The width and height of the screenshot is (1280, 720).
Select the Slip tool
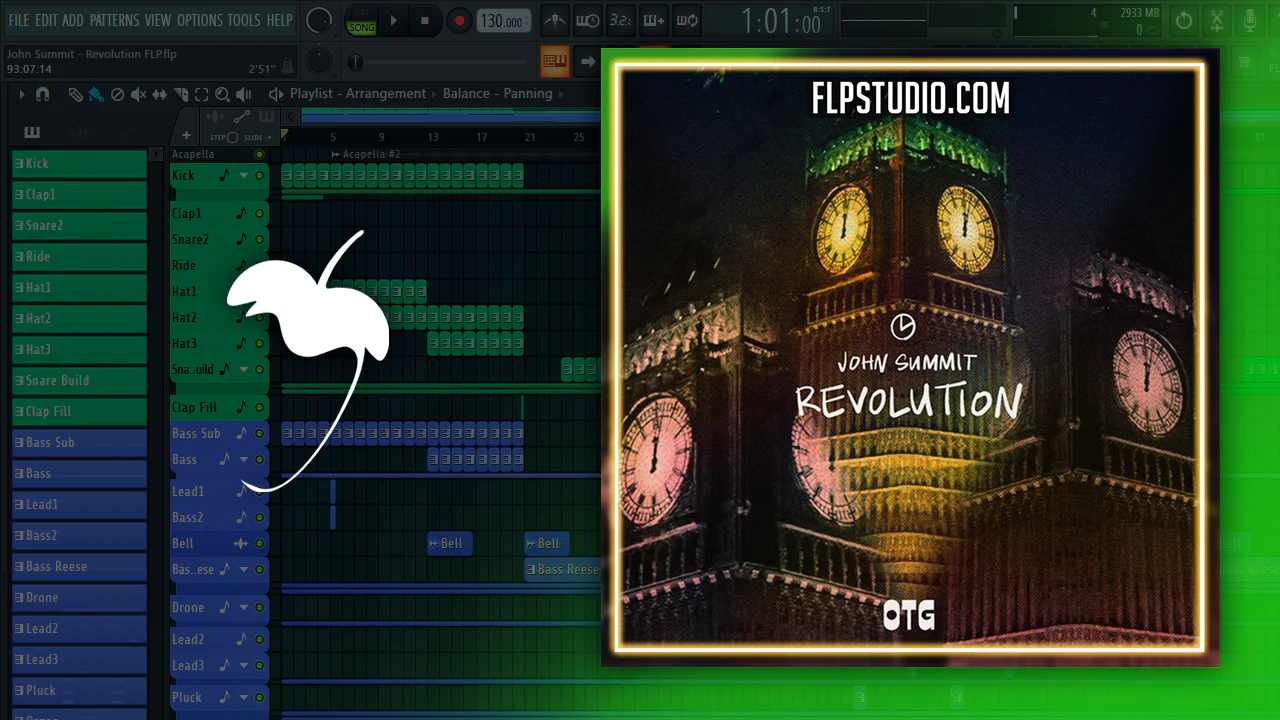160,94
